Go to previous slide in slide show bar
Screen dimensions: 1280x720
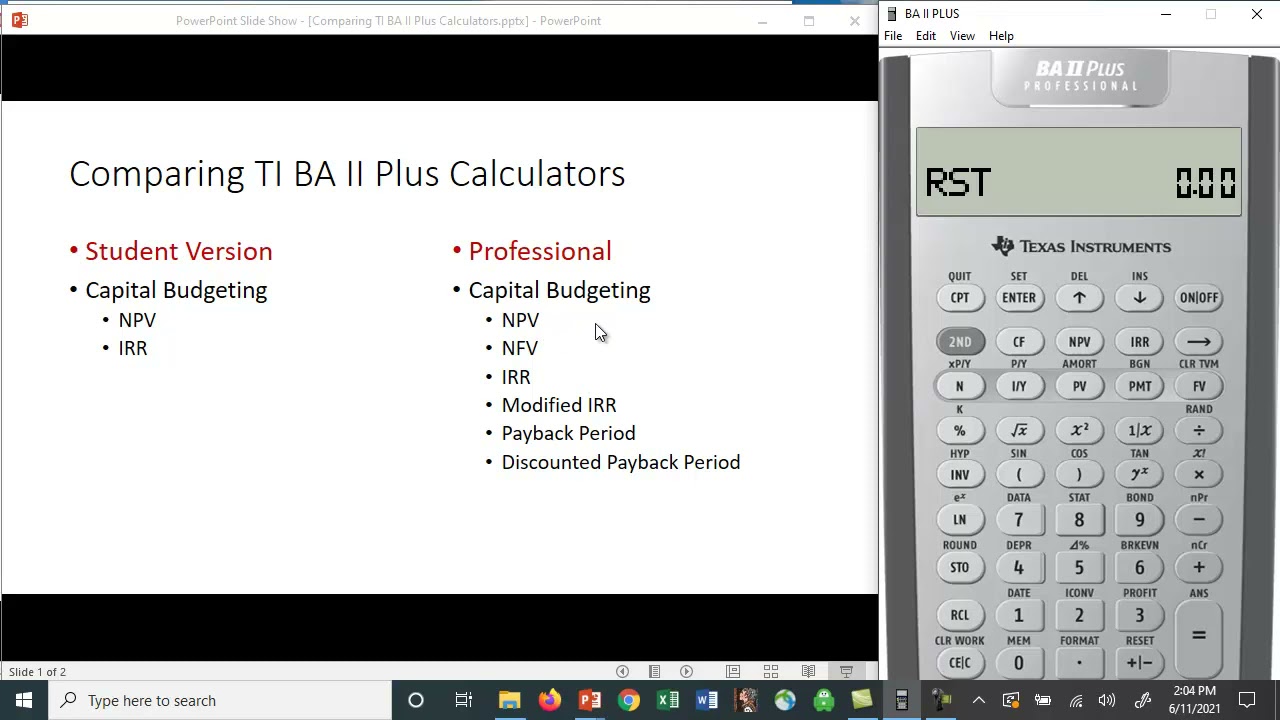click(x=622, y=672)
